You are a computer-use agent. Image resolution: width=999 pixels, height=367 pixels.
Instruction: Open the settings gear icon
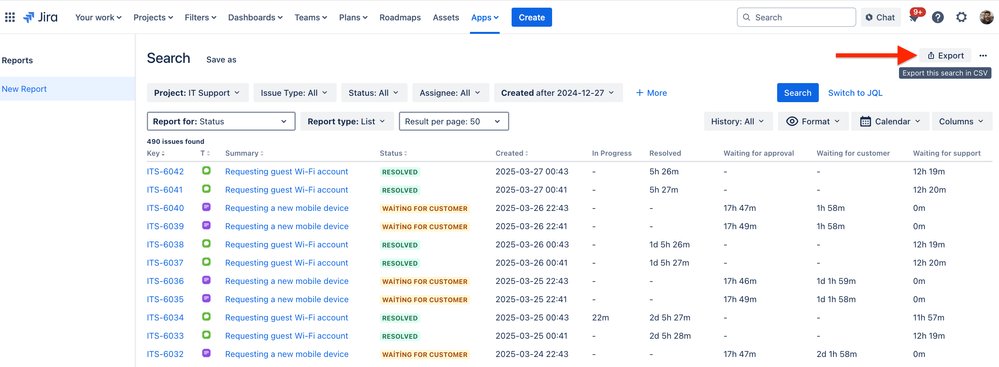tap(961, 17)
